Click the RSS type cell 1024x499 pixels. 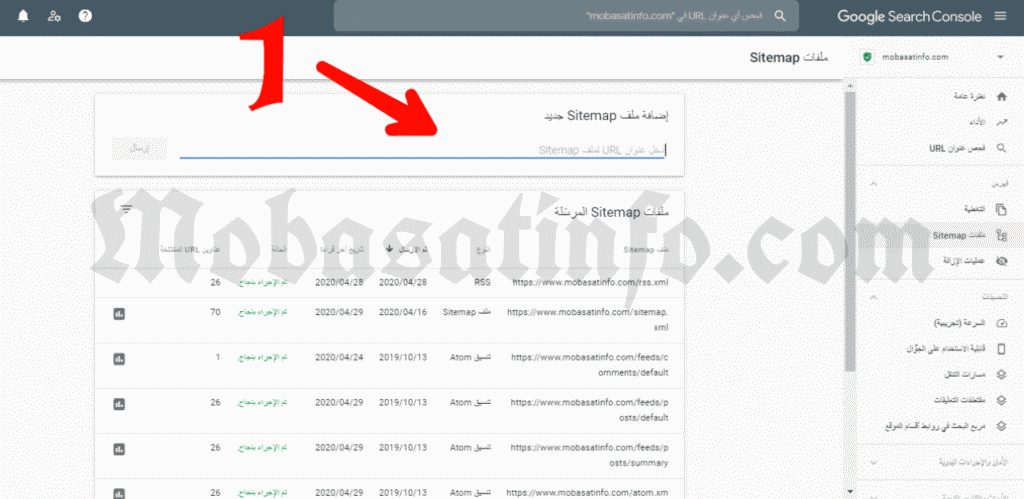click(x=483, y=283)
